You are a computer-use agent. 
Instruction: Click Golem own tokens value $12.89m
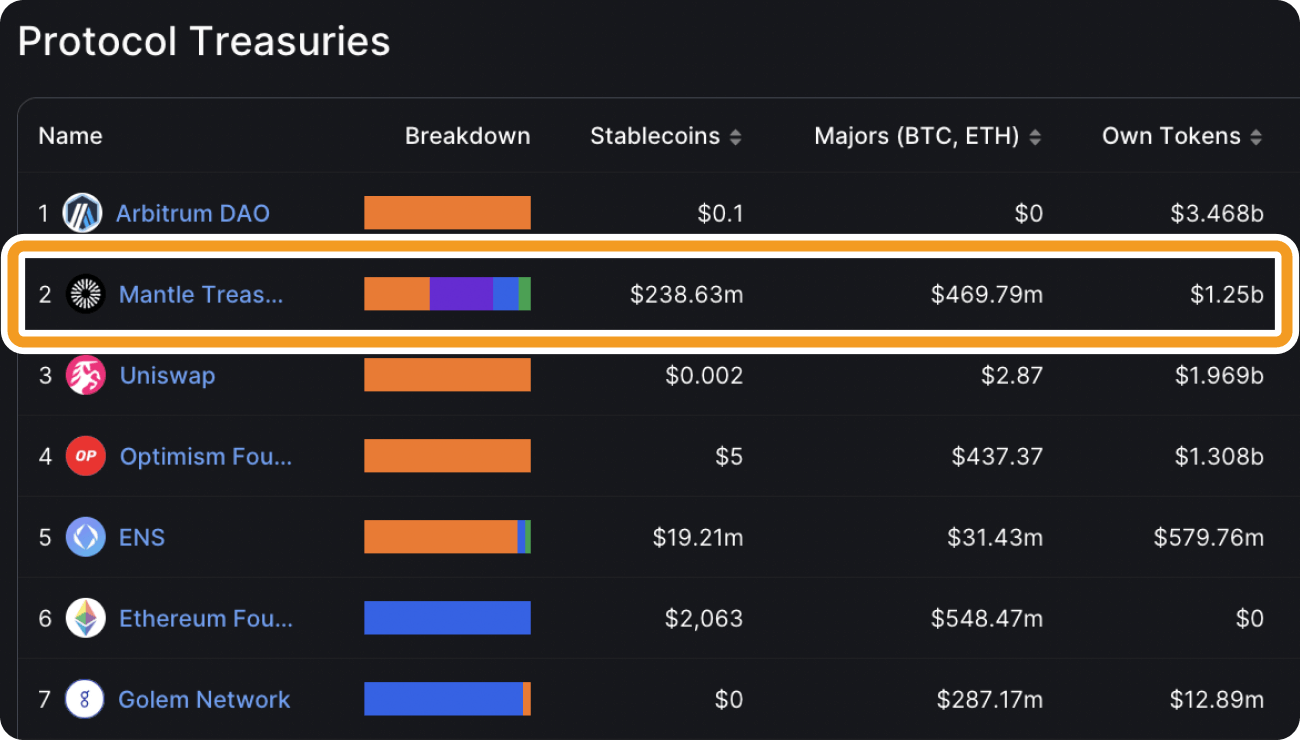pyautogui.click(x=1219, y=699)
